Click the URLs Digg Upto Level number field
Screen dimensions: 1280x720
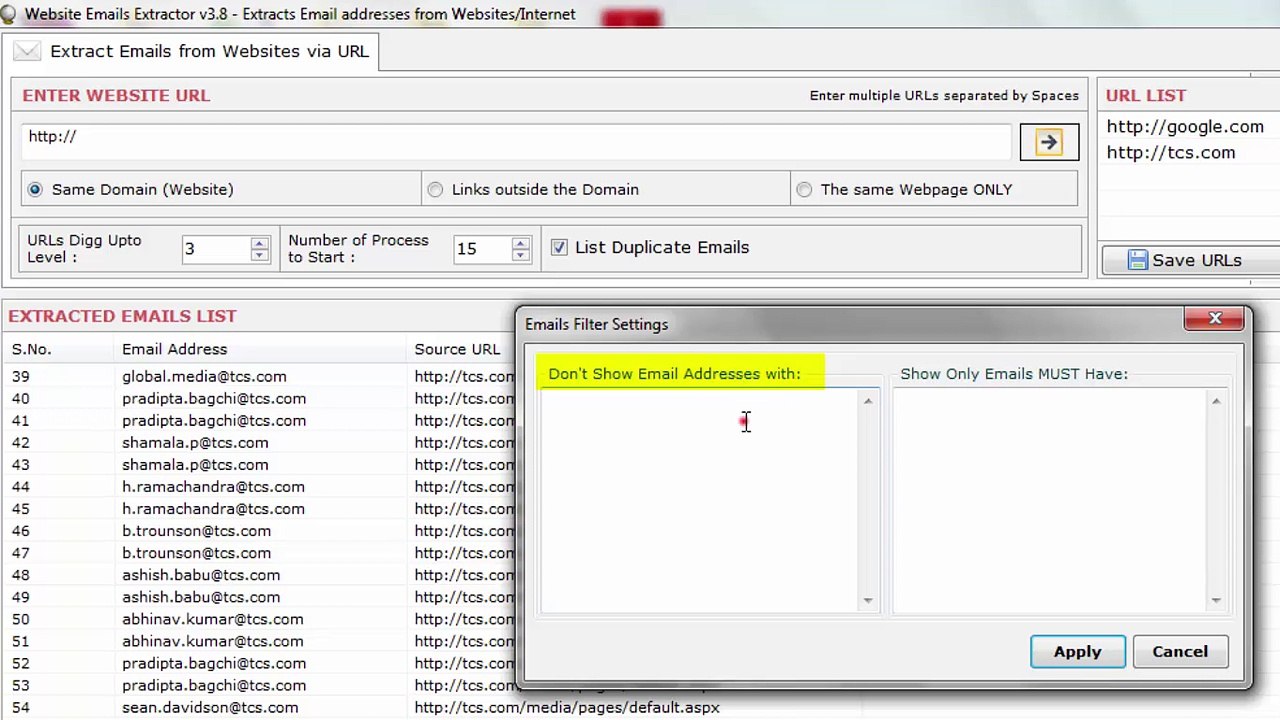(x=216, y=249)
